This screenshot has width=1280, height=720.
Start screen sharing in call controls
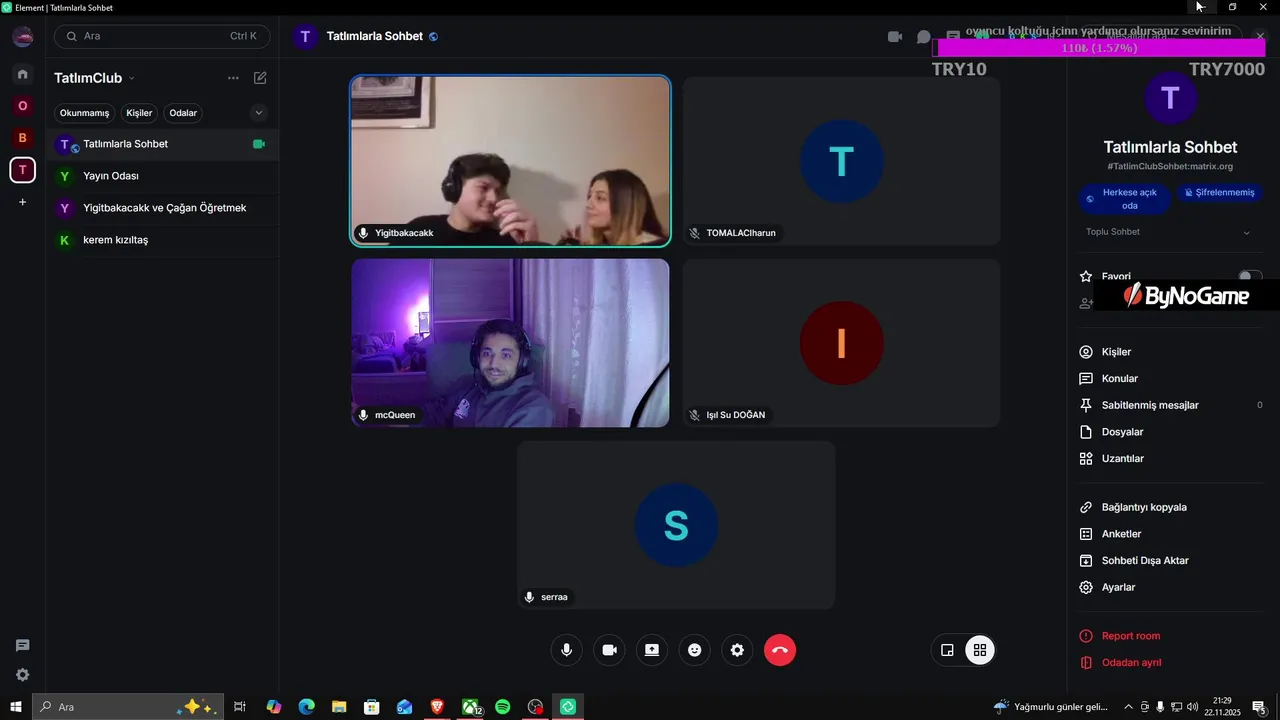[x=652, y=650]
